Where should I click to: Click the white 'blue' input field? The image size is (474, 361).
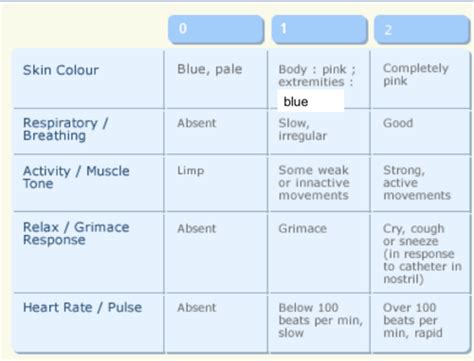coord(310,101)
